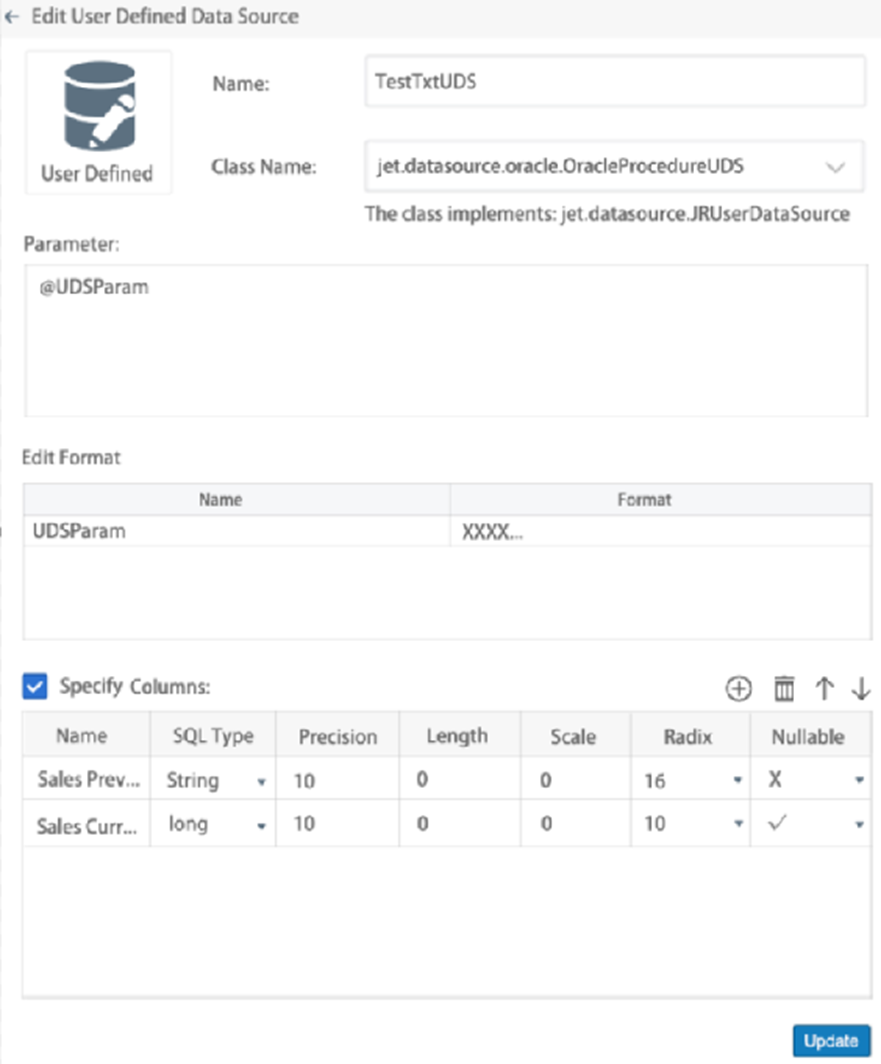Move a column down with the down arrow icon
The image size is (881, 1064).
pyautogui.click(x=858, y=689)
